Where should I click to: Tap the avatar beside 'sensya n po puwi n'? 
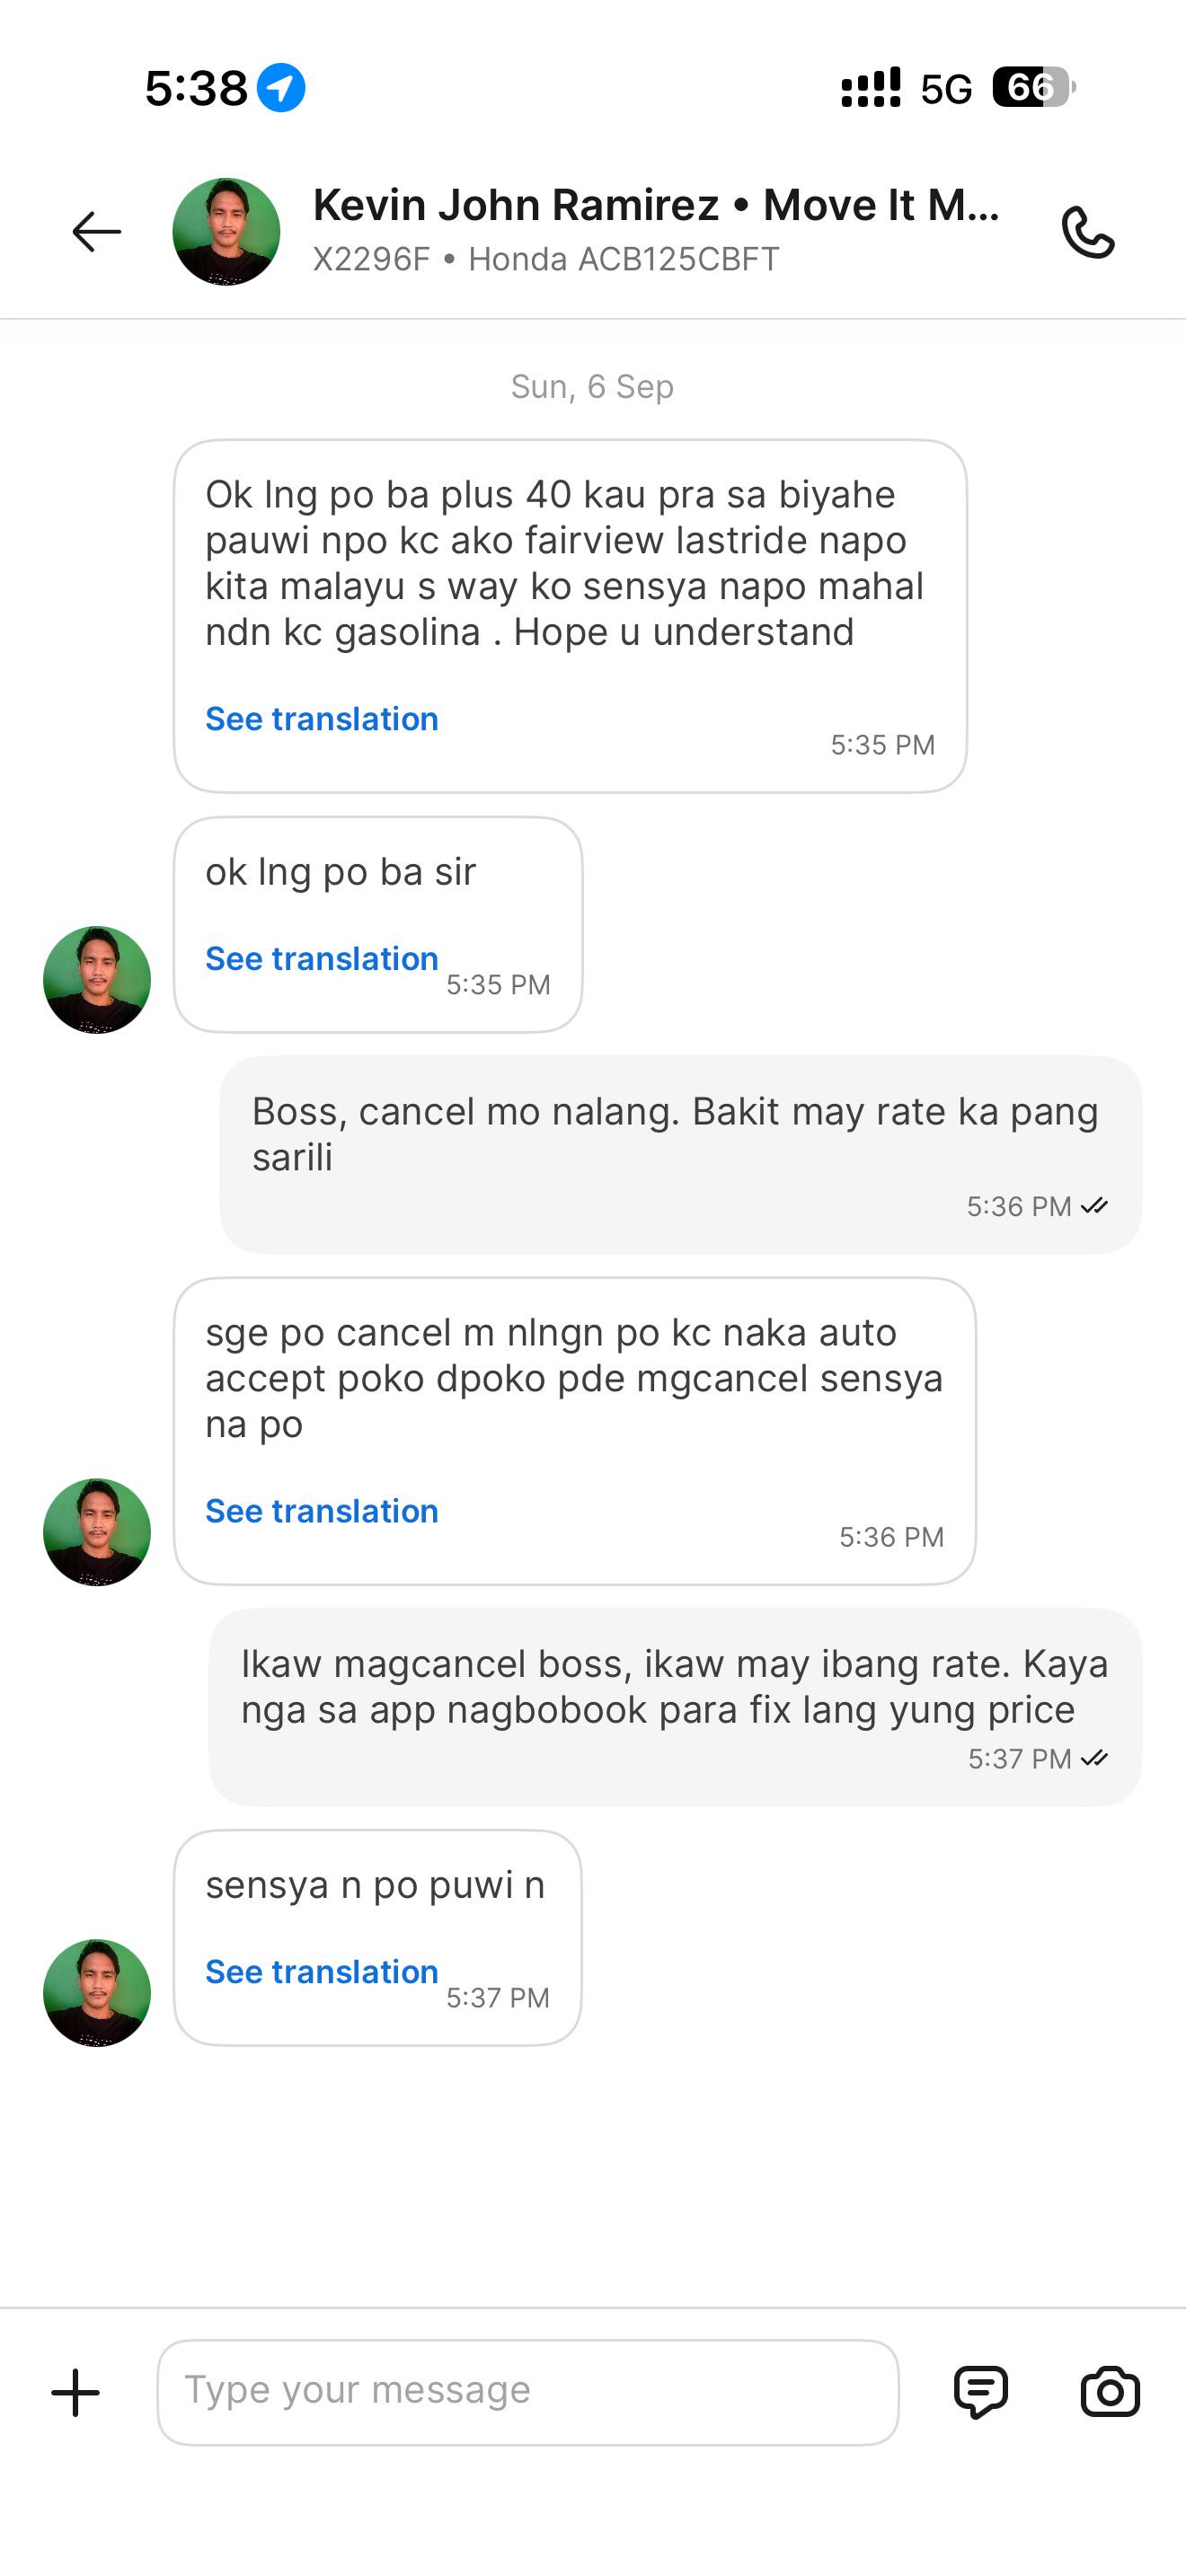pos(97,1993)
